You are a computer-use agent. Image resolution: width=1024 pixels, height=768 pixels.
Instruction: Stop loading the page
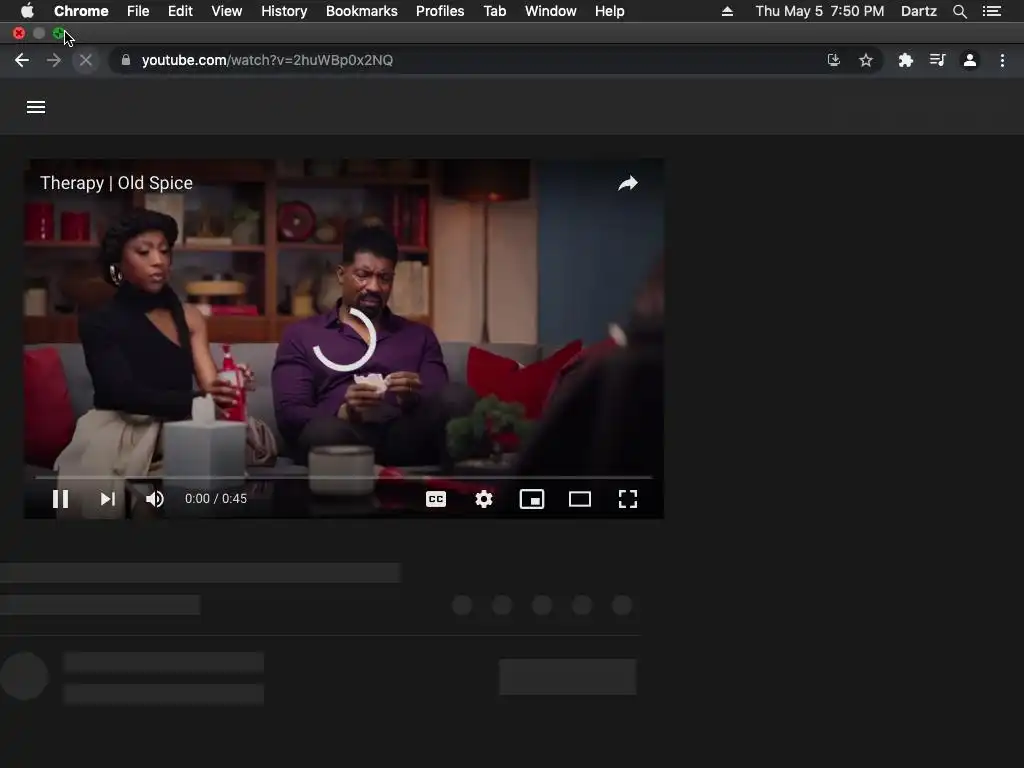[x=86, y=60]
